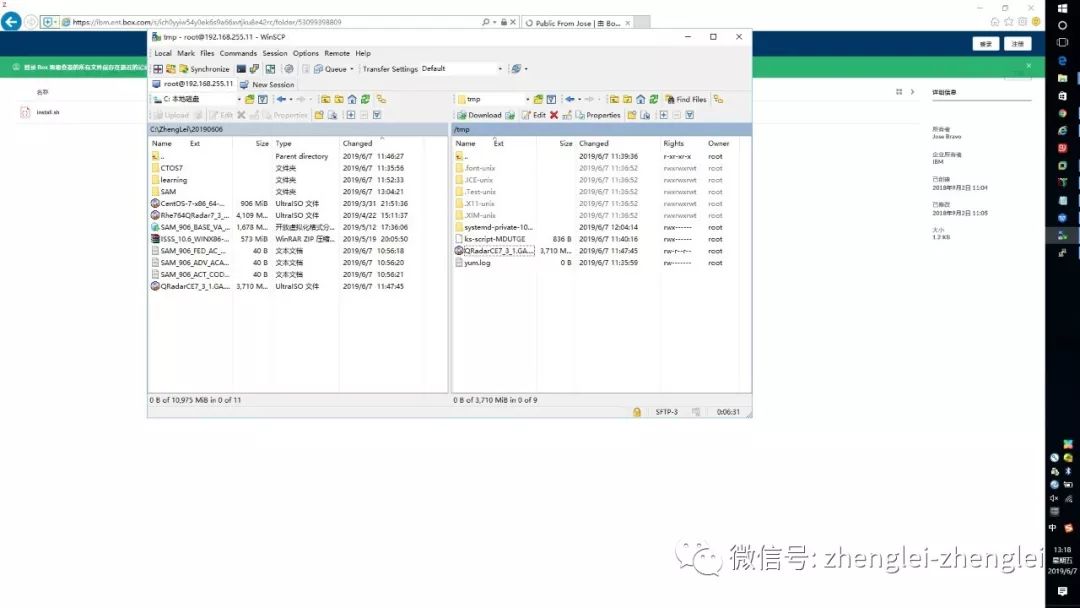This screenshot has height=608, width=1080.
Task: Create new local folder icon
Action: [319, 115]
